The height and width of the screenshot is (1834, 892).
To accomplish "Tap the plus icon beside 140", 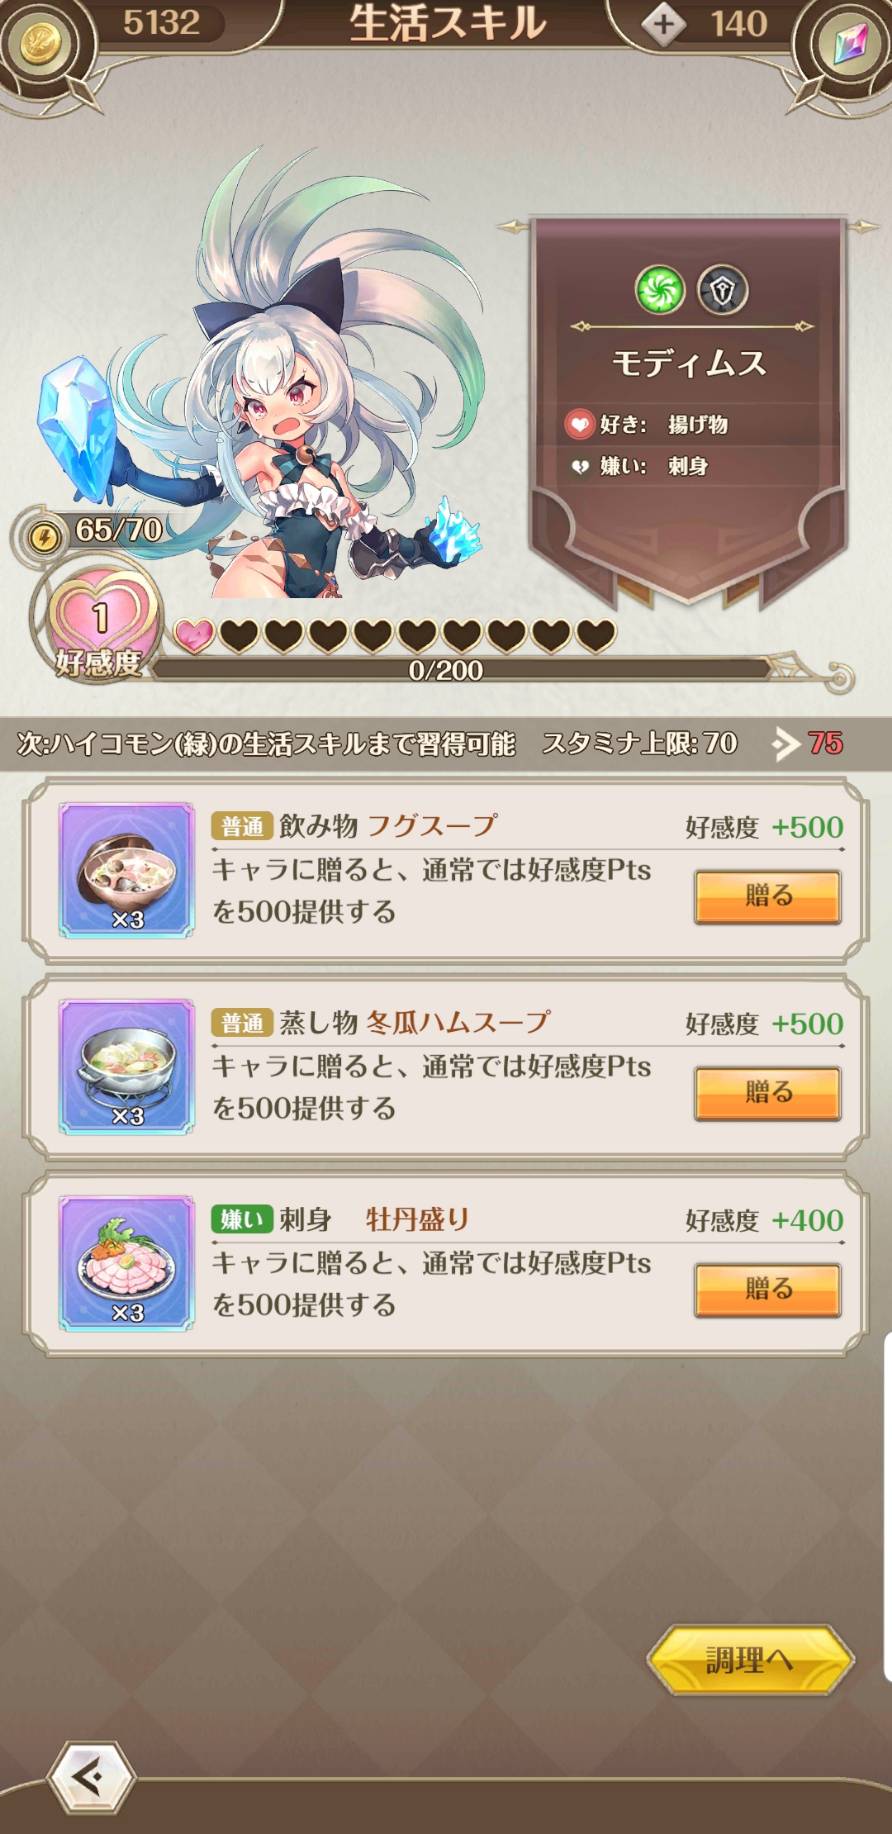I will click(663, 24).
